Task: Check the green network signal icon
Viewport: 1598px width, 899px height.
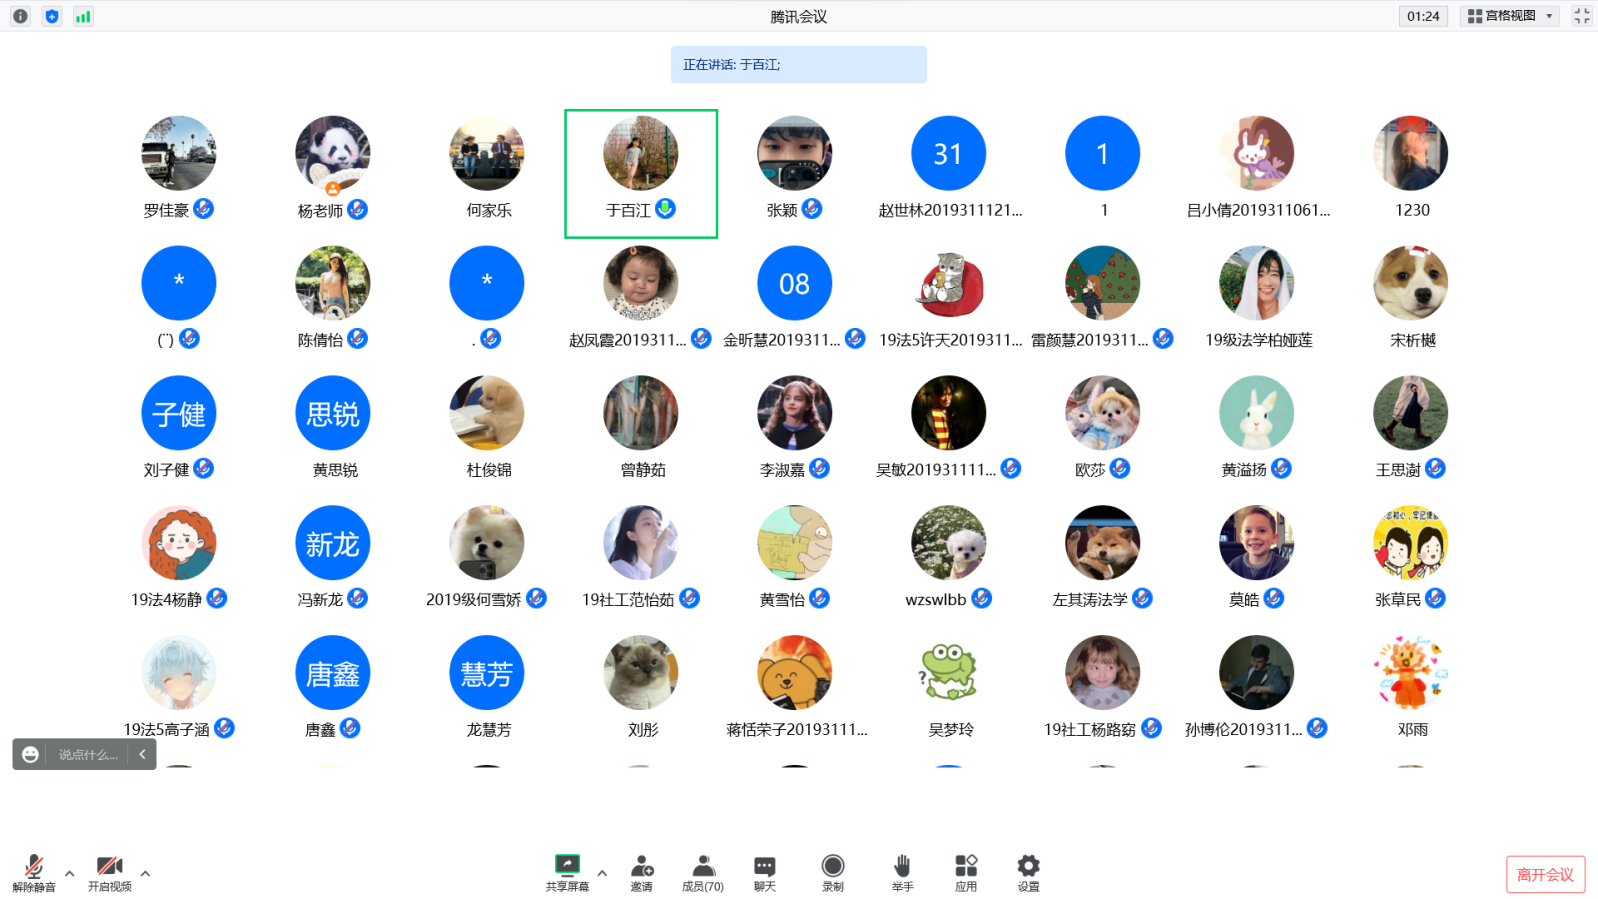Action: [83, 16]
